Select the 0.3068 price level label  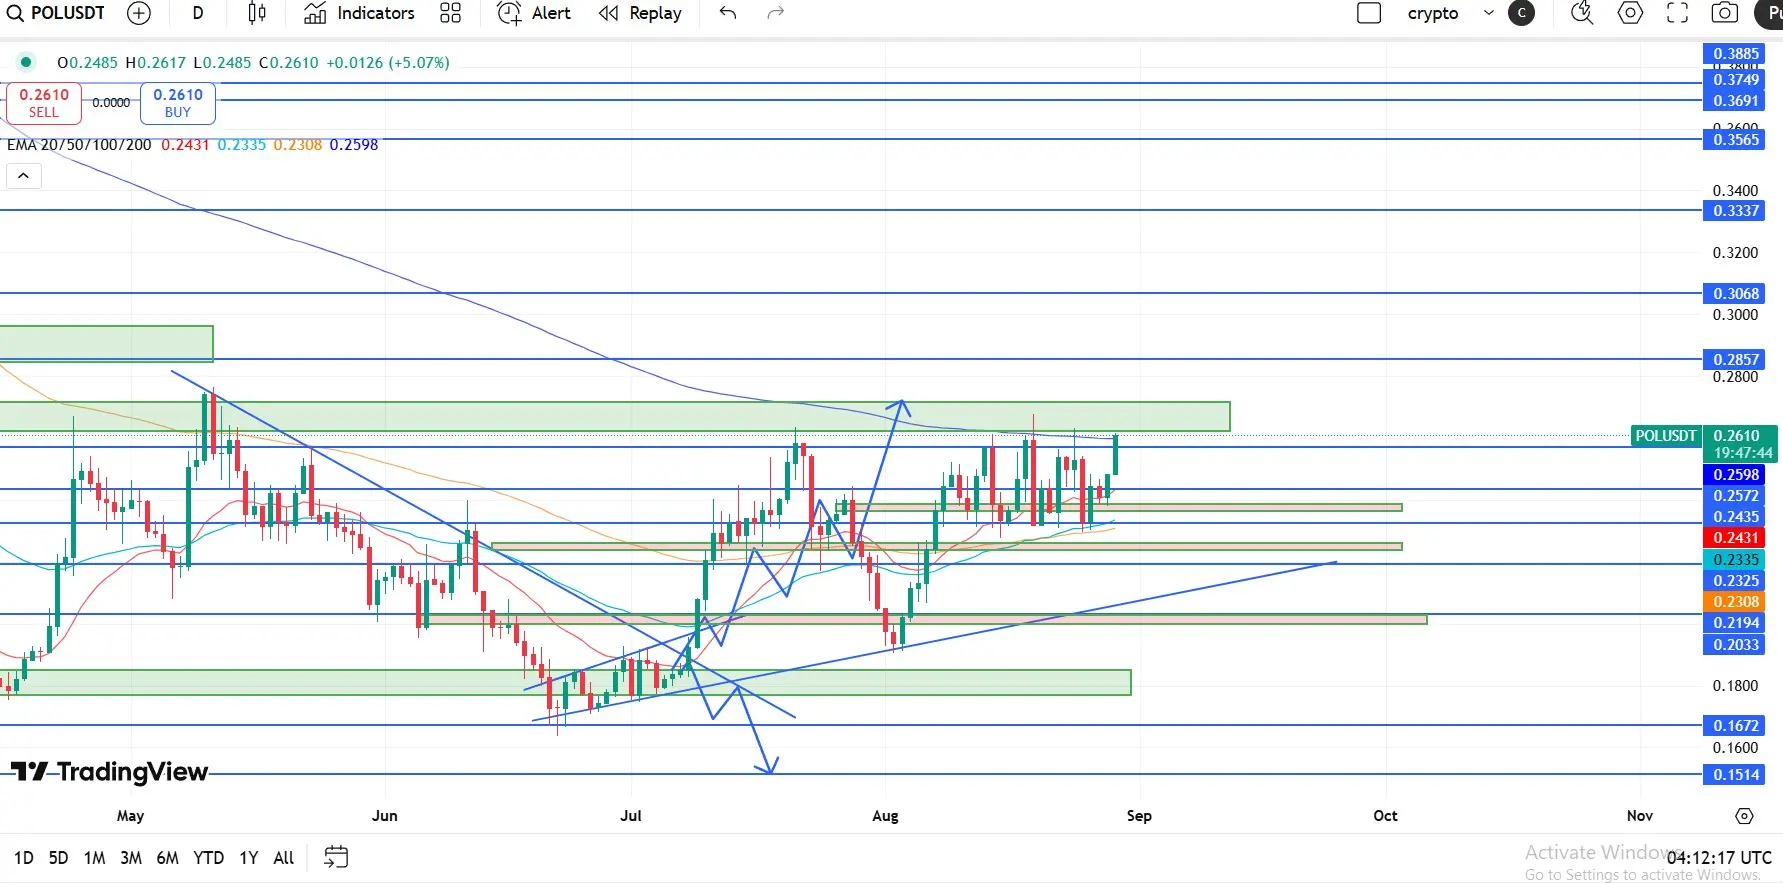coord(1735,294)
